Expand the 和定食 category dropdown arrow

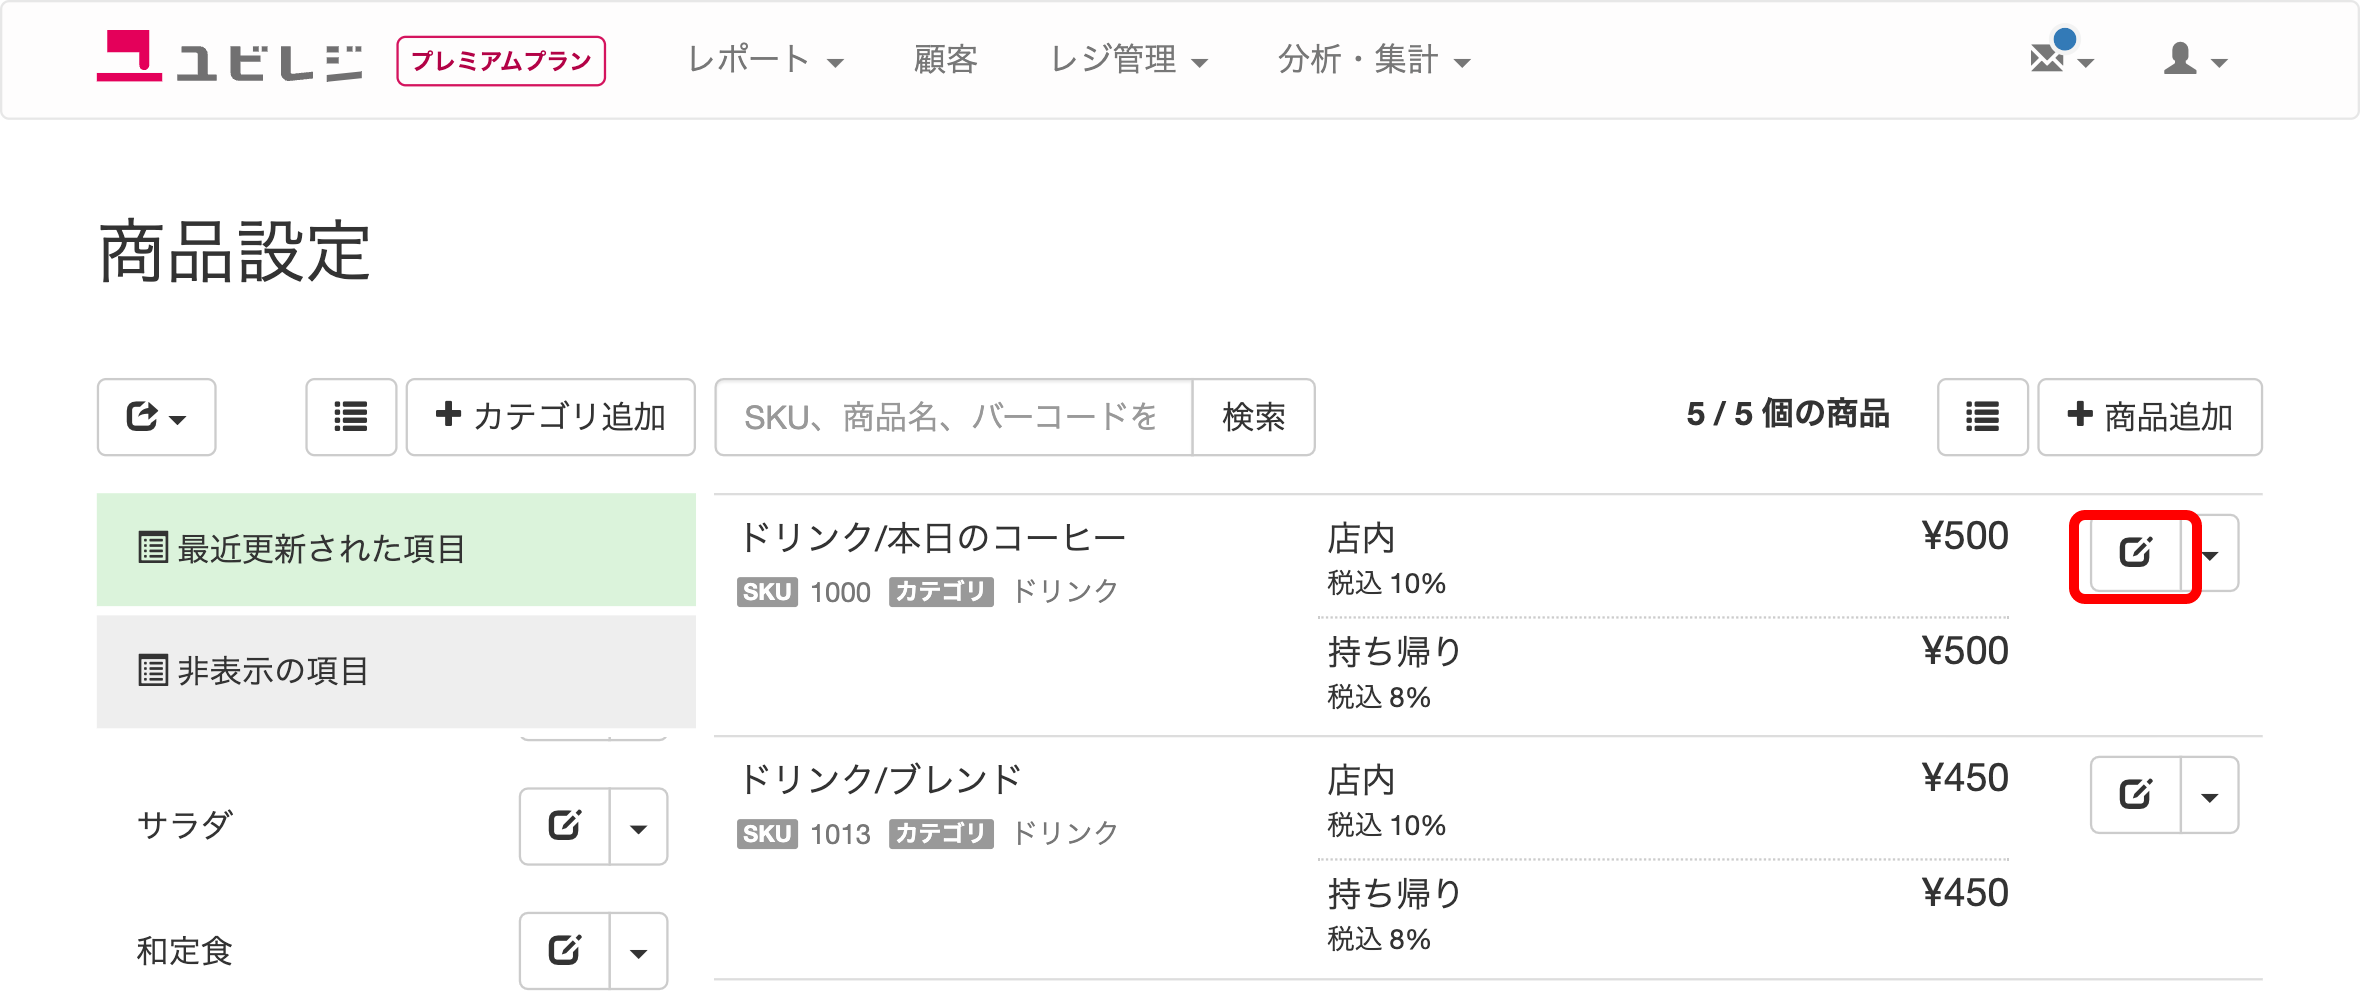639,951
